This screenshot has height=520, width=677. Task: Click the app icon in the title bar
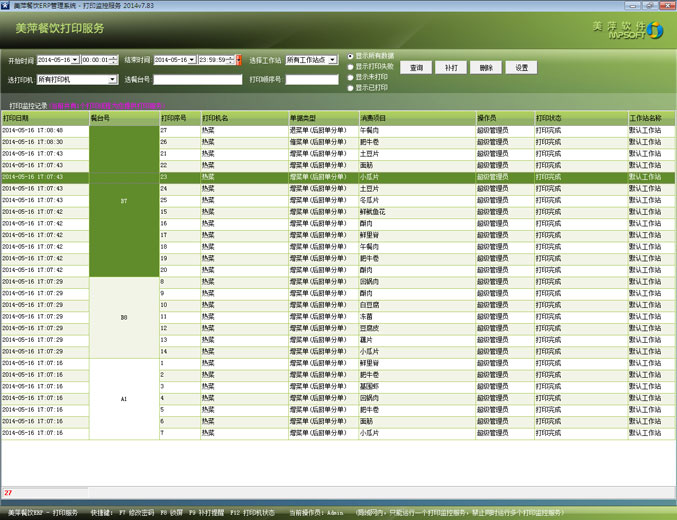[x=5, y=5]
